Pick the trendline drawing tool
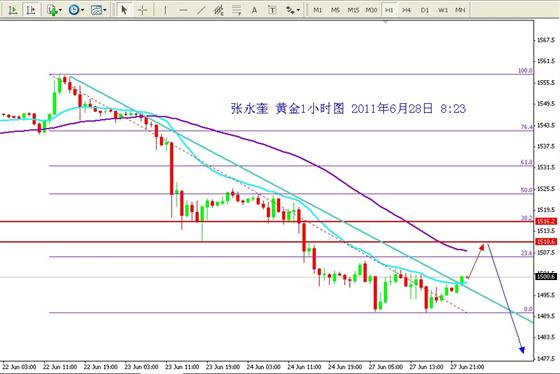The width and height of the screenshot is (560, 374). [201, 10]
